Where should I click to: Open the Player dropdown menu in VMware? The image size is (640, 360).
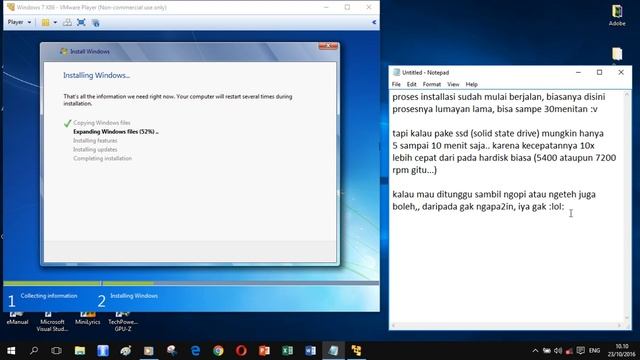(19, 22)
